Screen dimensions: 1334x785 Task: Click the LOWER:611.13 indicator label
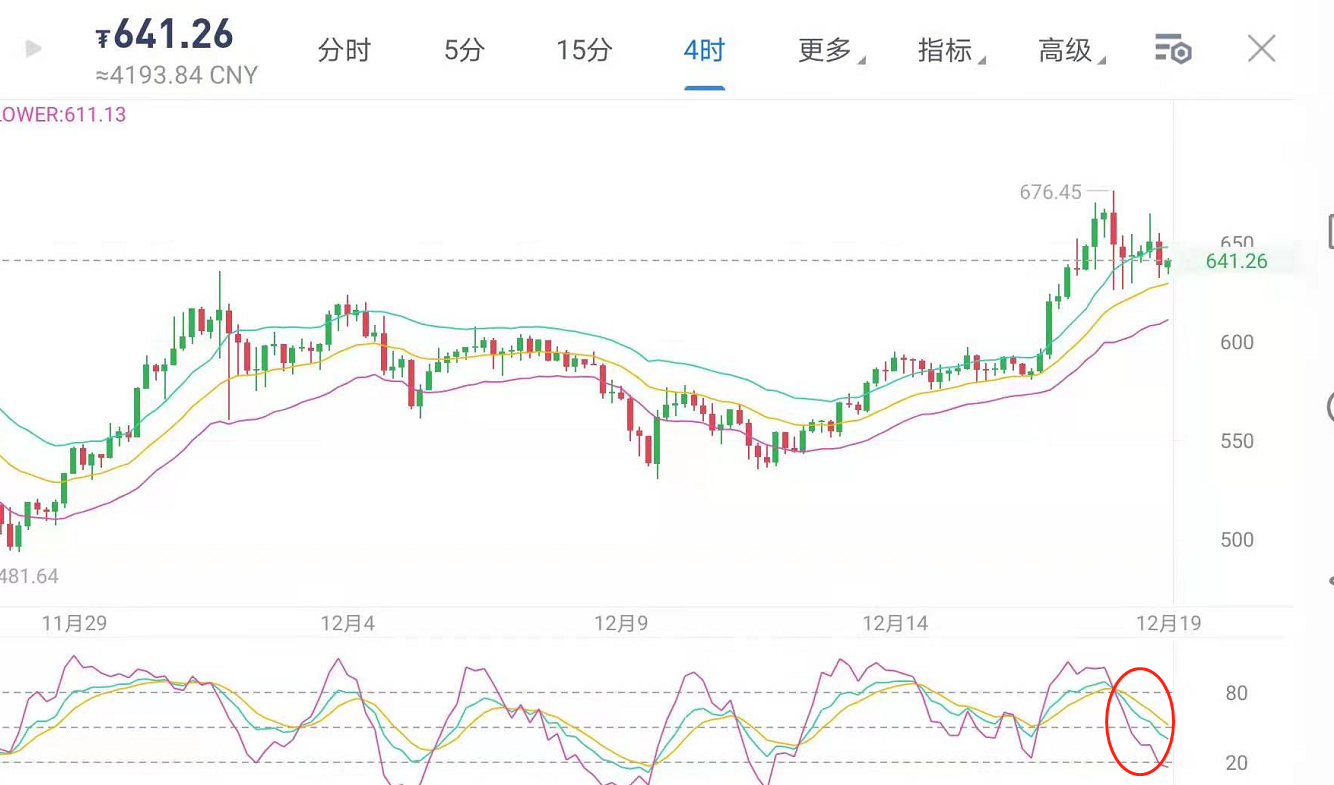(62, 115)
